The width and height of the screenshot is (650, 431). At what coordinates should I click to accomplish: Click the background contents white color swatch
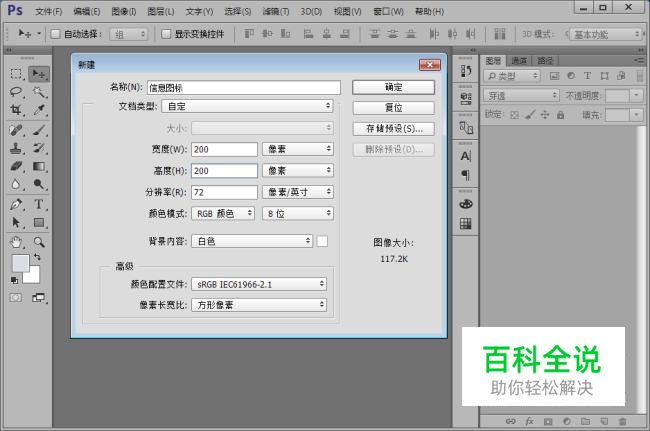(x=322, y=241)
